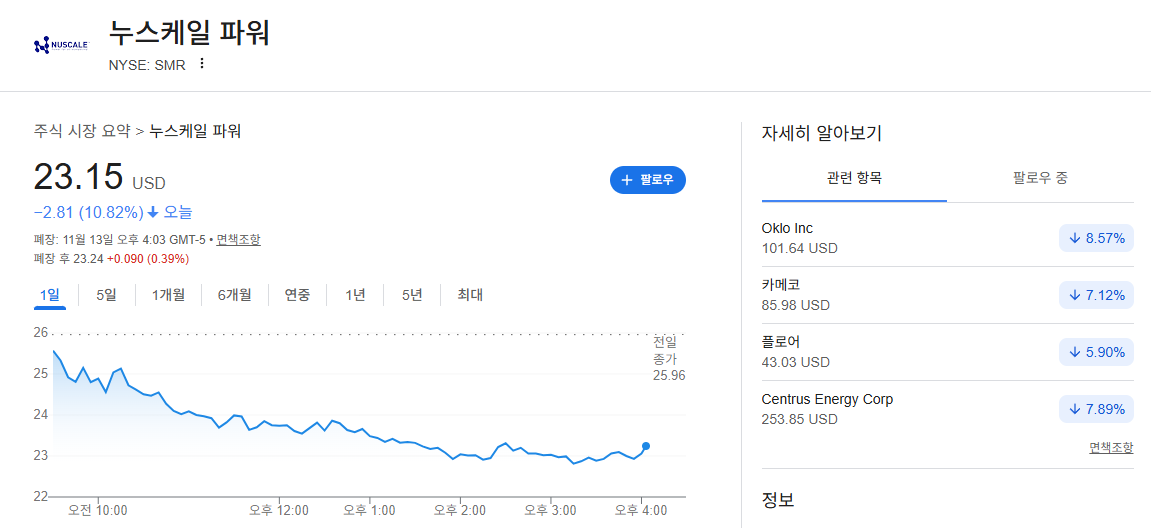Click the NuScale company logo
The image size is (1151, 528).
click(x=61, y=46)
